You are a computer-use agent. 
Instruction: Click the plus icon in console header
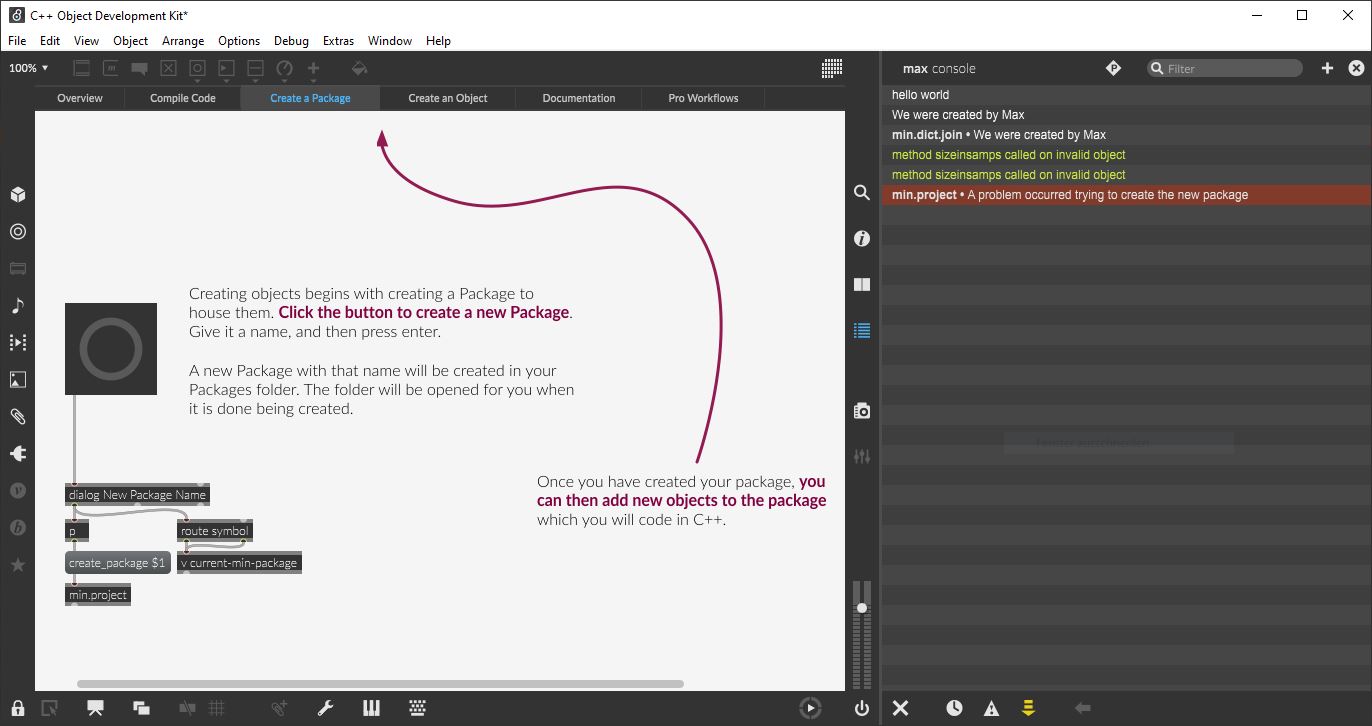click(x=1327, y=68)
